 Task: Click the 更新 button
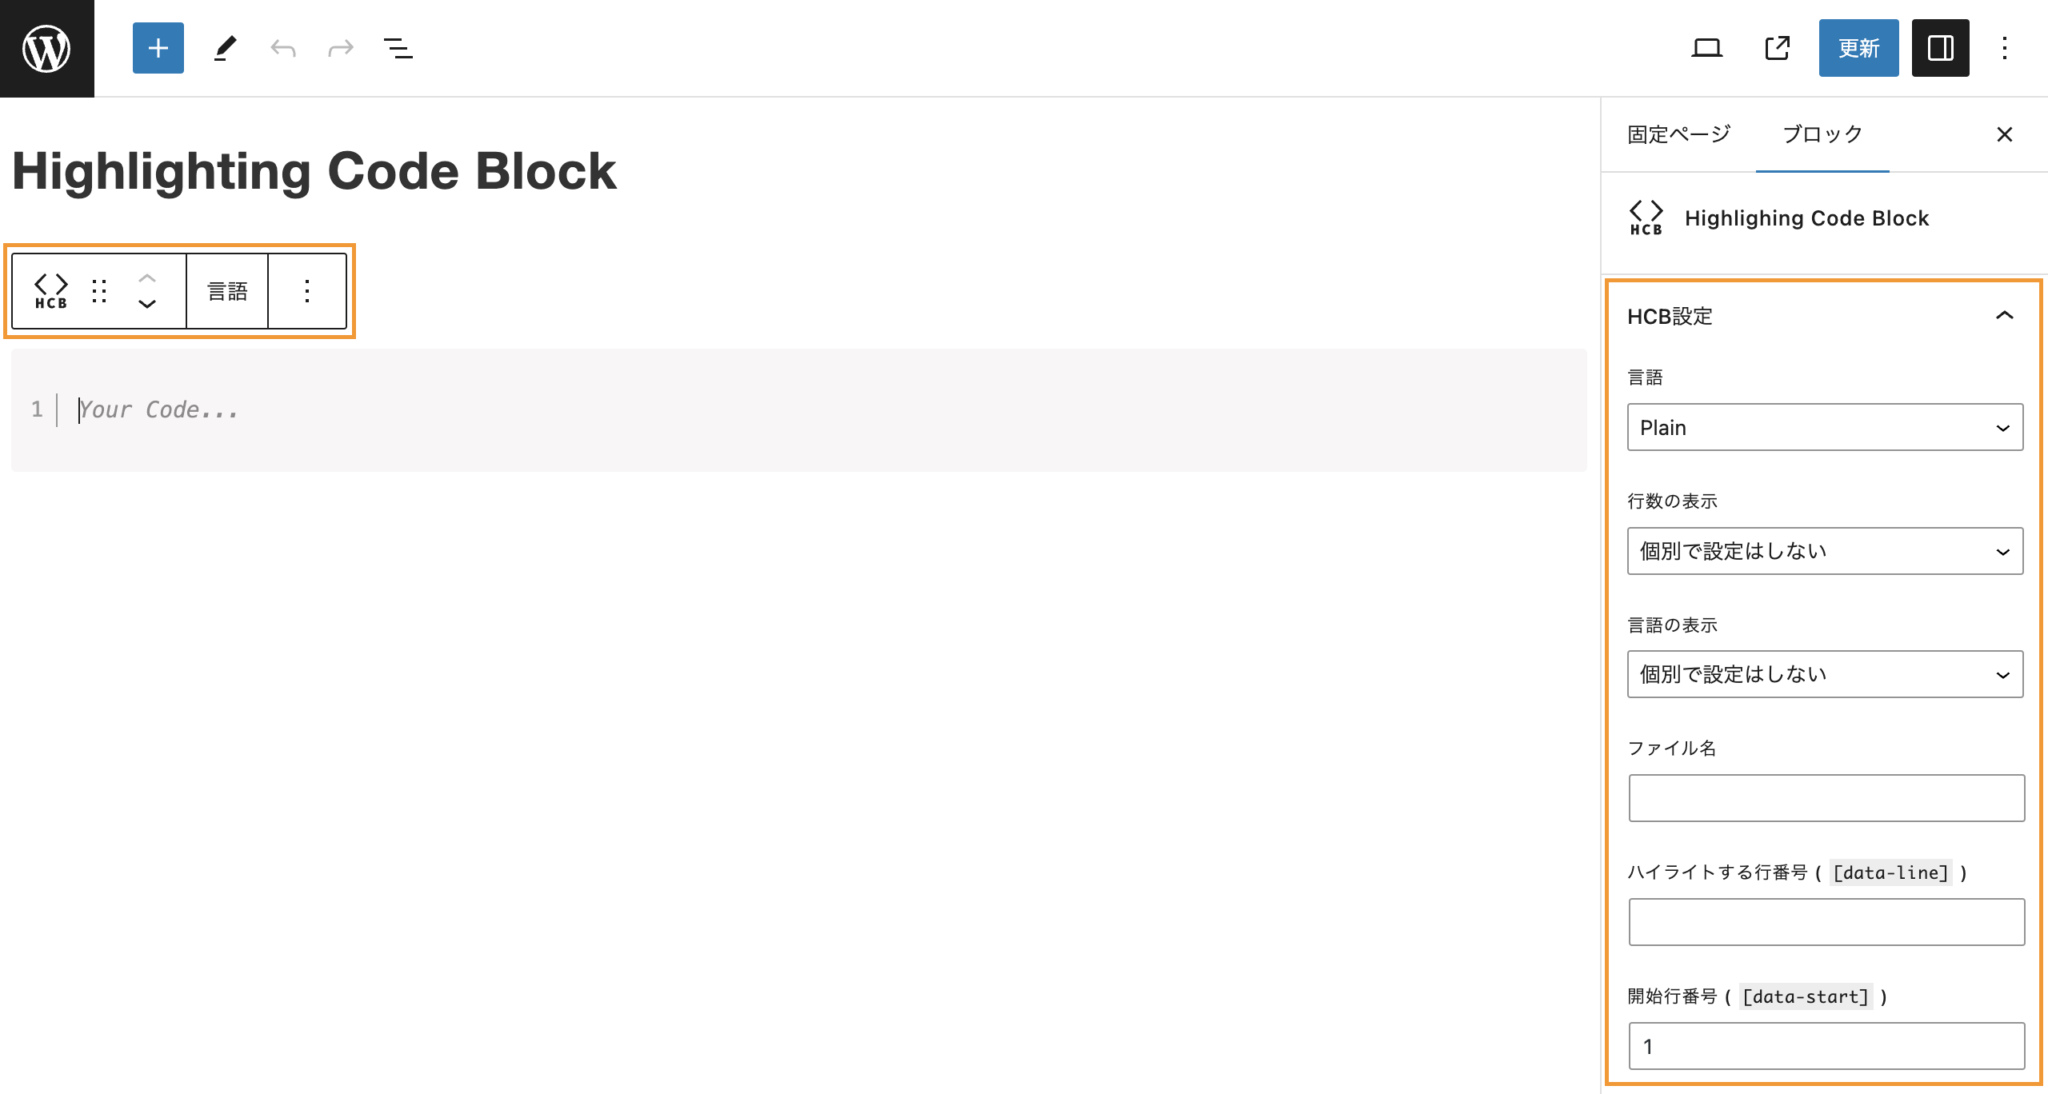click(1858, 47)
